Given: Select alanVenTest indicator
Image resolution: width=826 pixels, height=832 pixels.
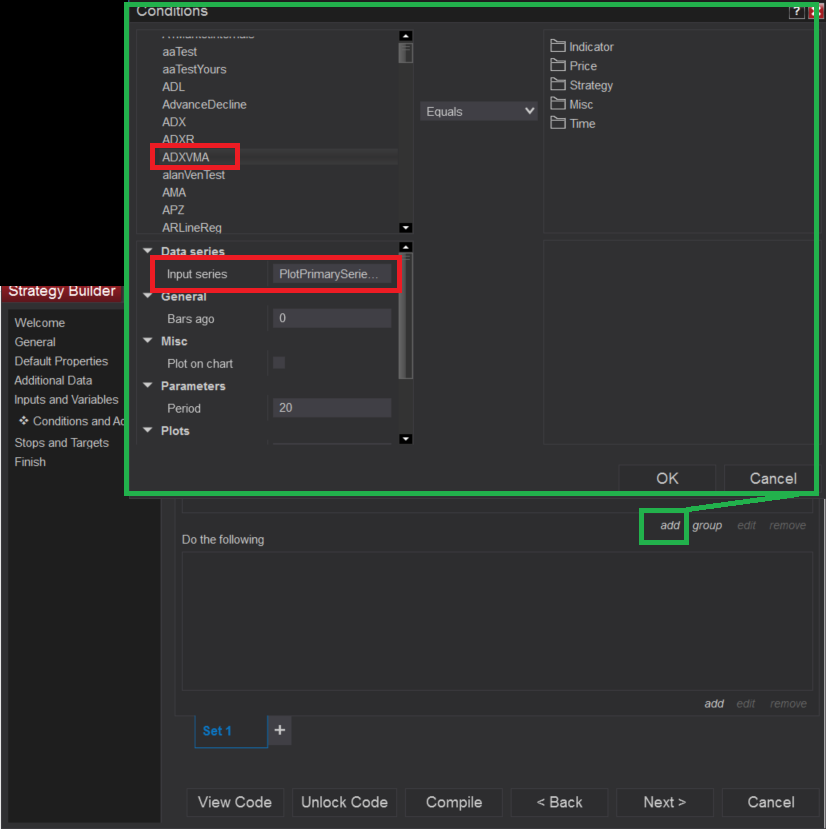Looking at the screenshot, I should pos(194,175).
